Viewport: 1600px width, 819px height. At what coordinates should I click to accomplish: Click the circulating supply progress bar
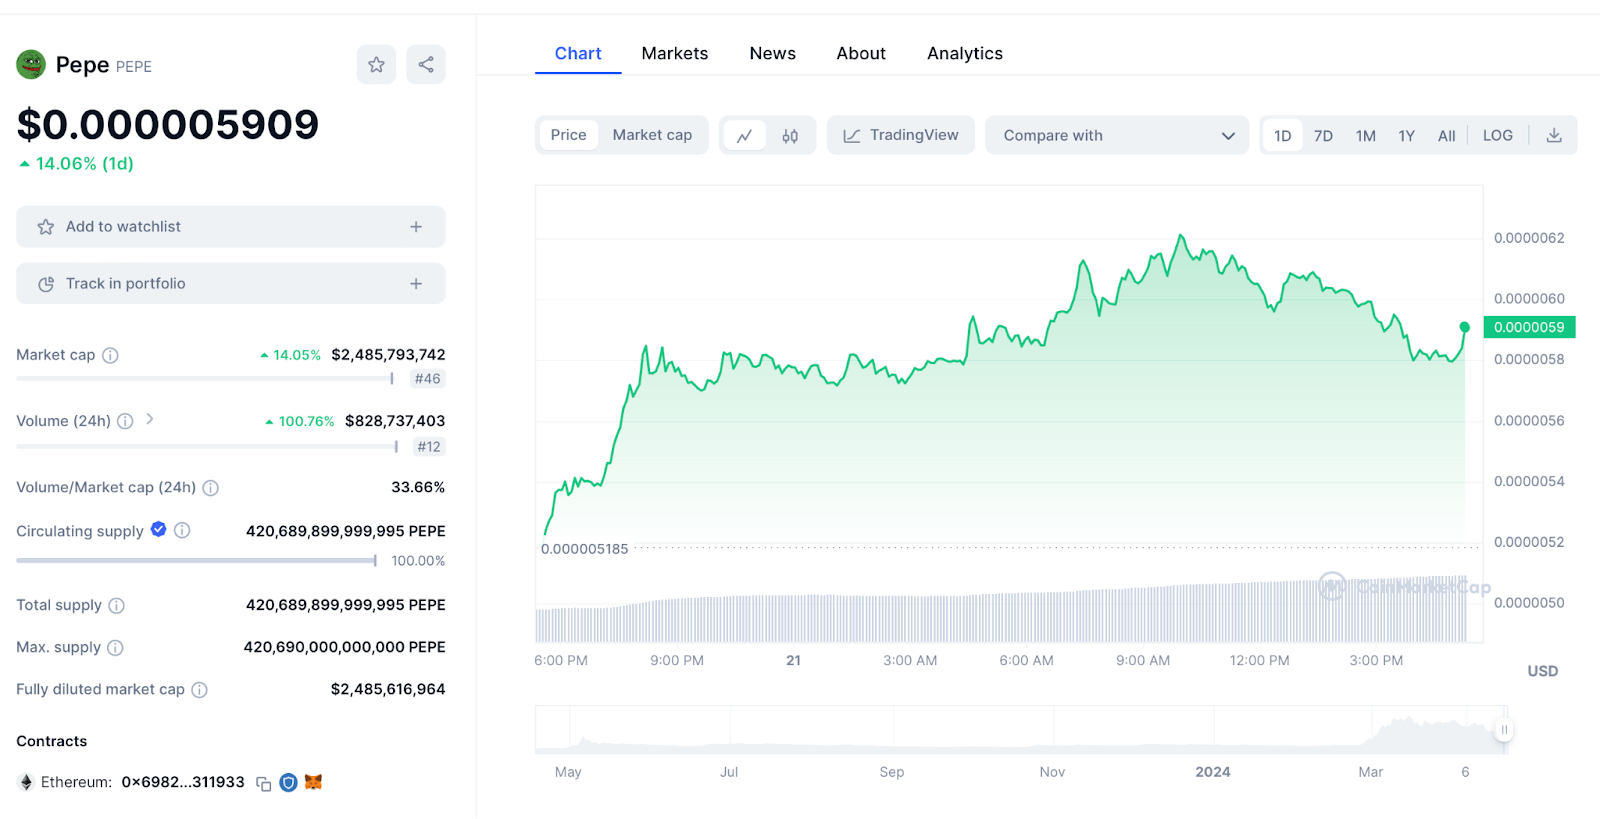pyautogui.click(x=197, y=561)
